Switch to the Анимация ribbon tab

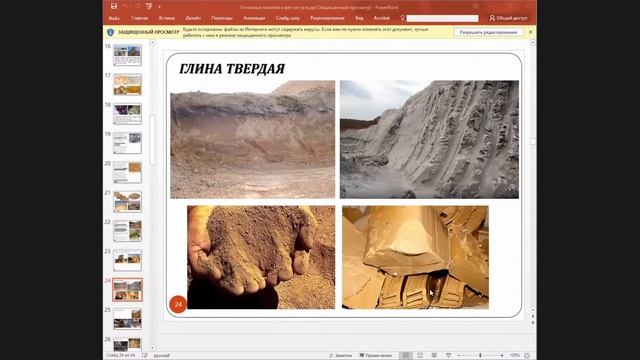click(254, 18)
